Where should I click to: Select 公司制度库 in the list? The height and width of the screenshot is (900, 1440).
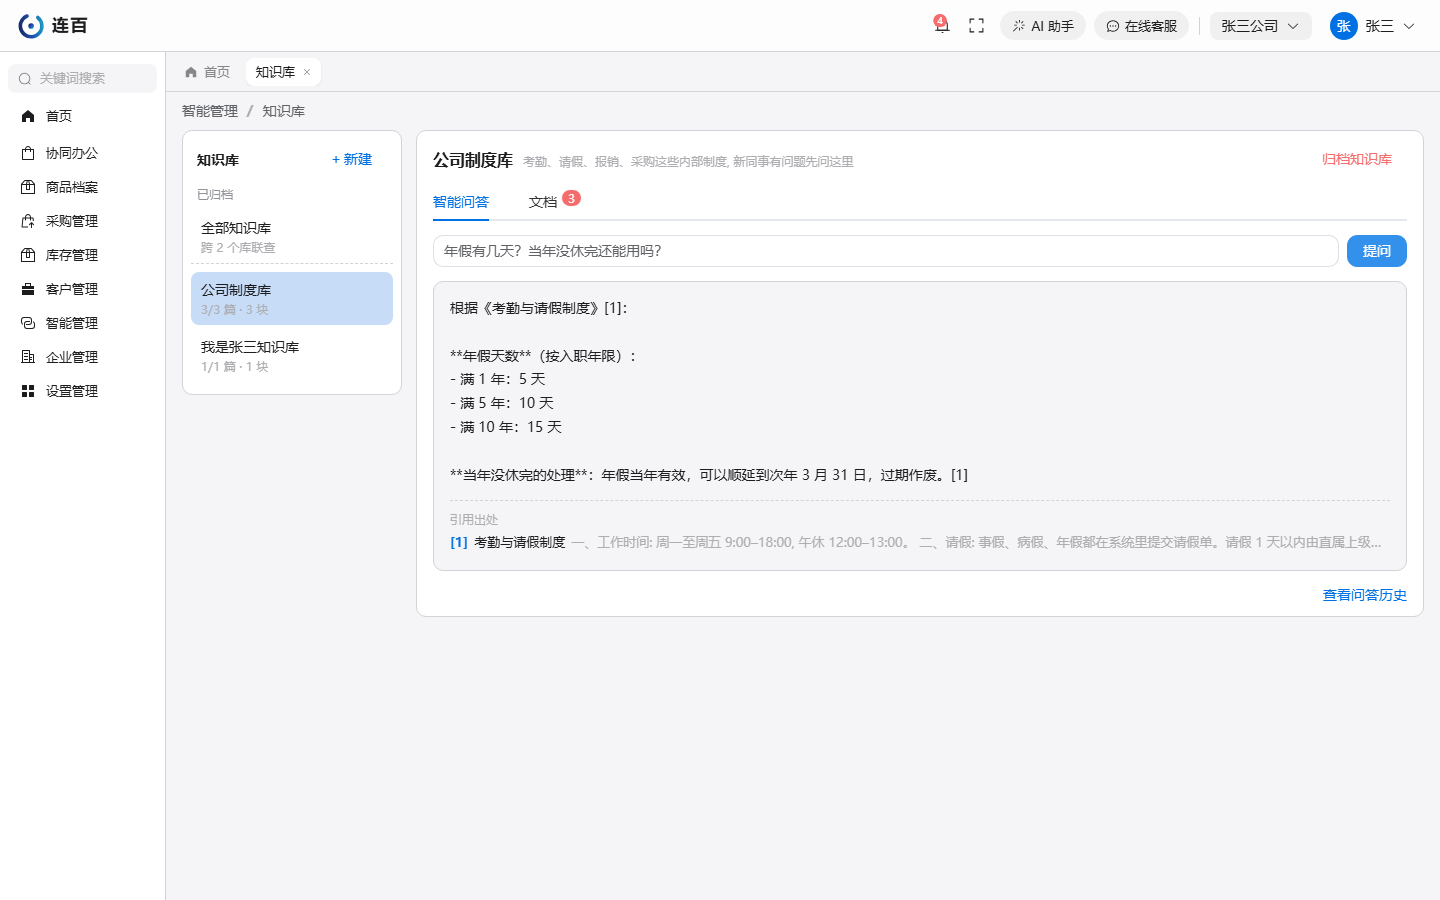click(x=292, y=299)
